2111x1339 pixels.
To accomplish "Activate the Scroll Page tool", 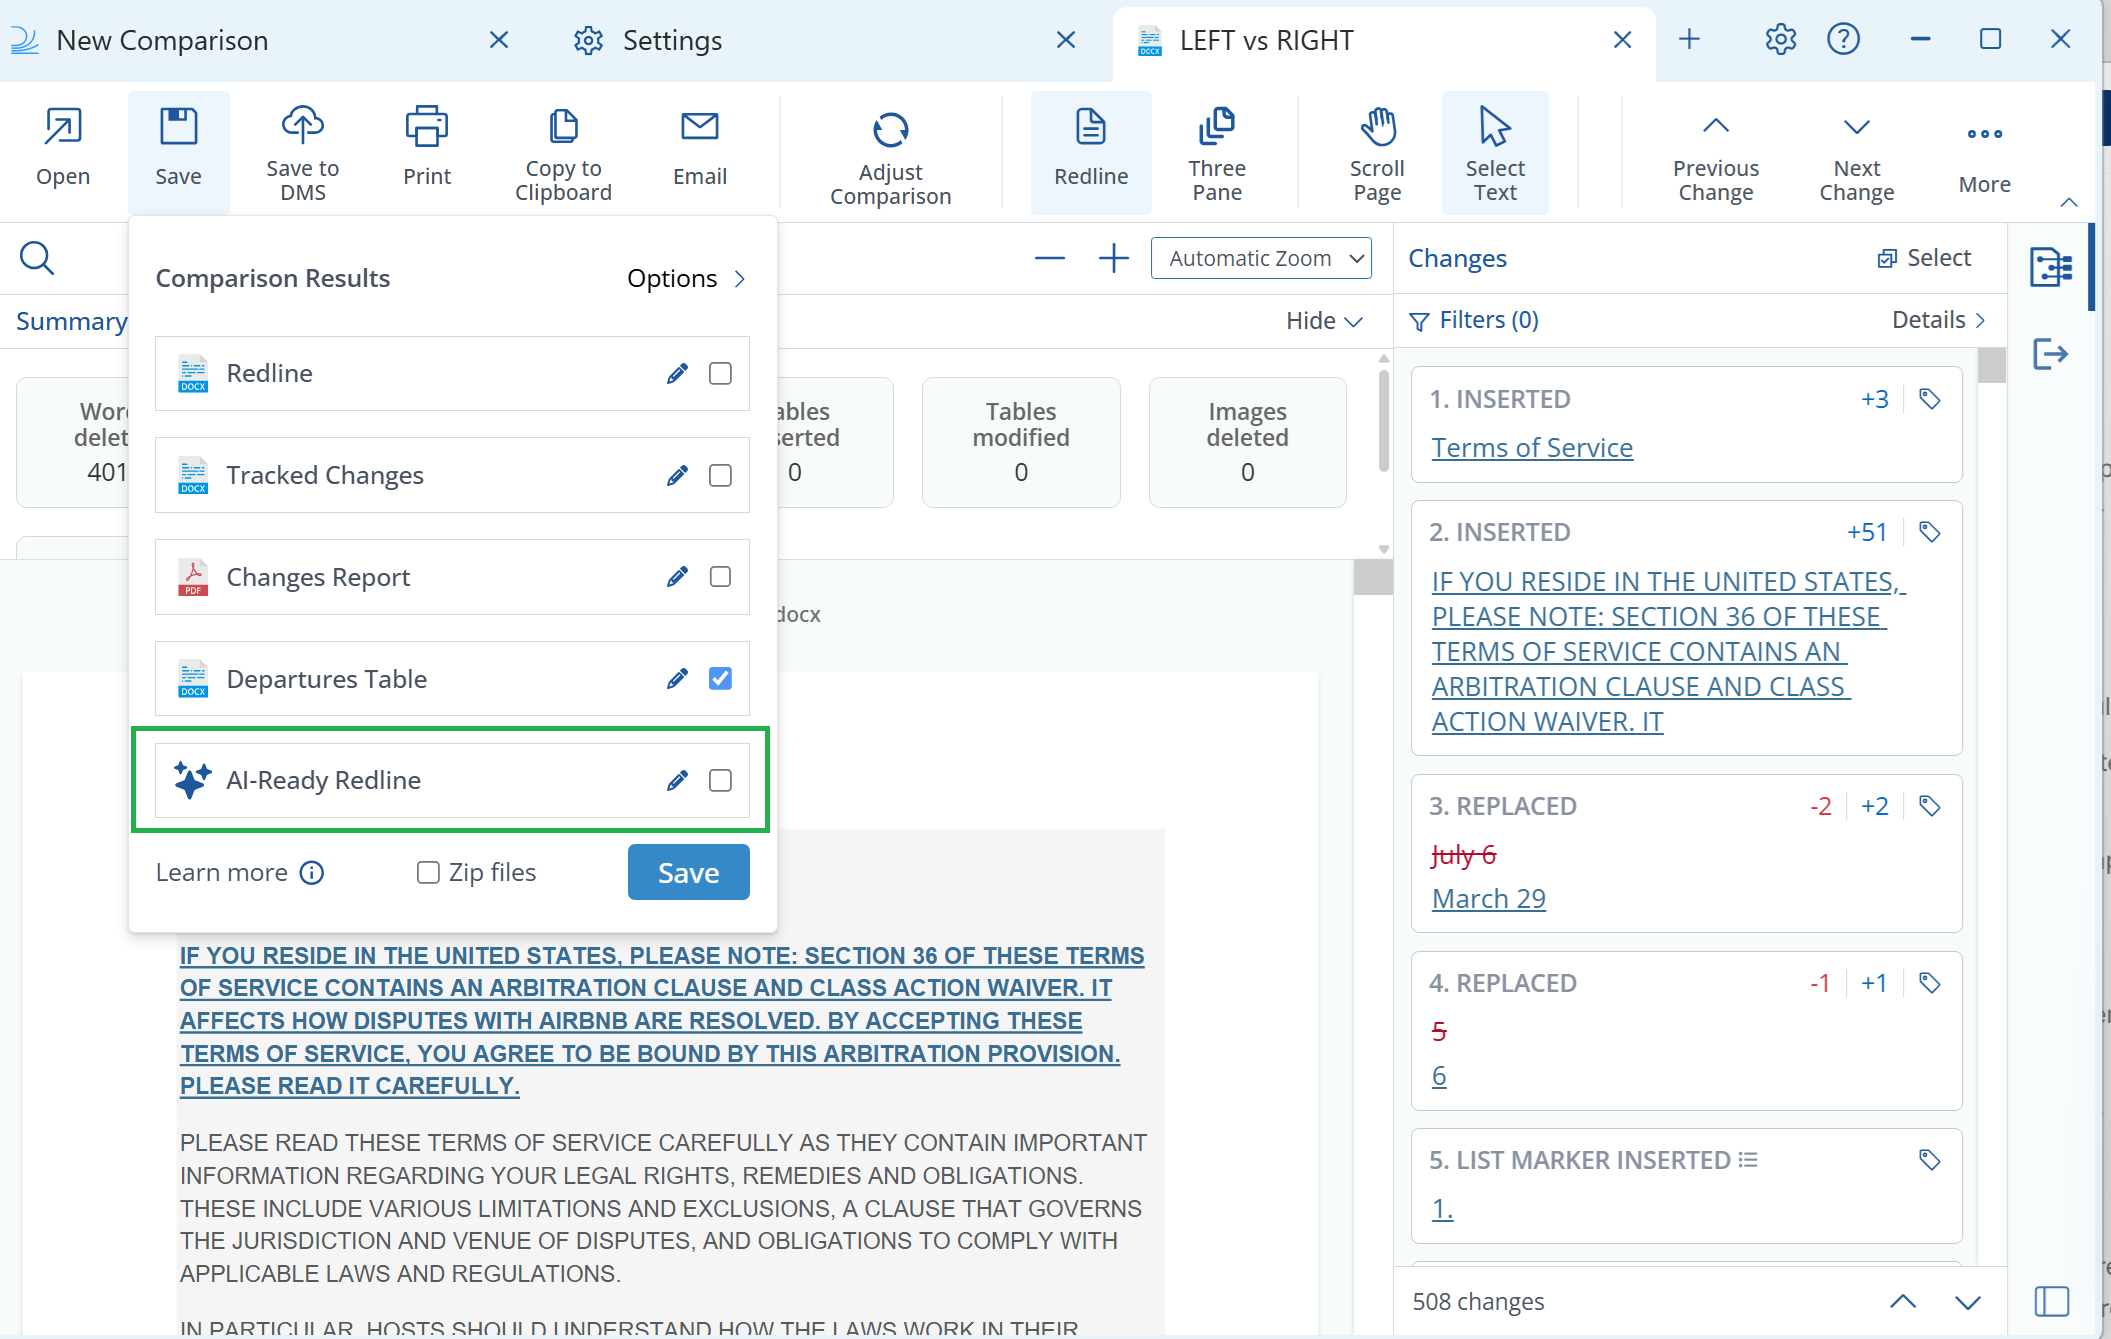I will 1377,150.
